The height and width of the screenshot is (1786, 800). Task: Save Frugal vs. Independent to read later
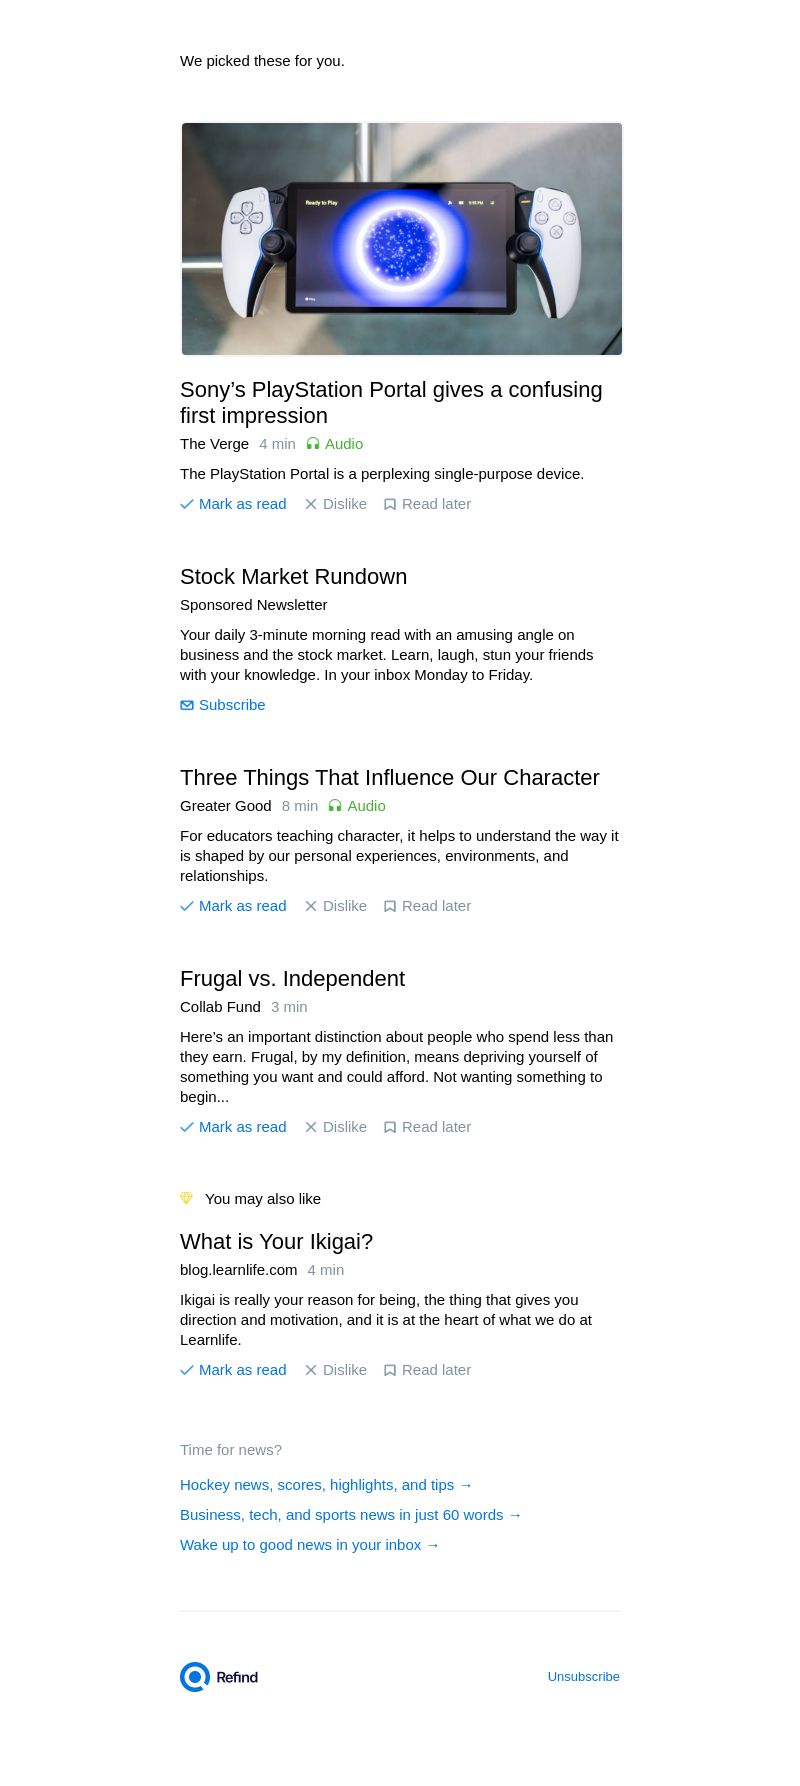tap(427, 1127)
